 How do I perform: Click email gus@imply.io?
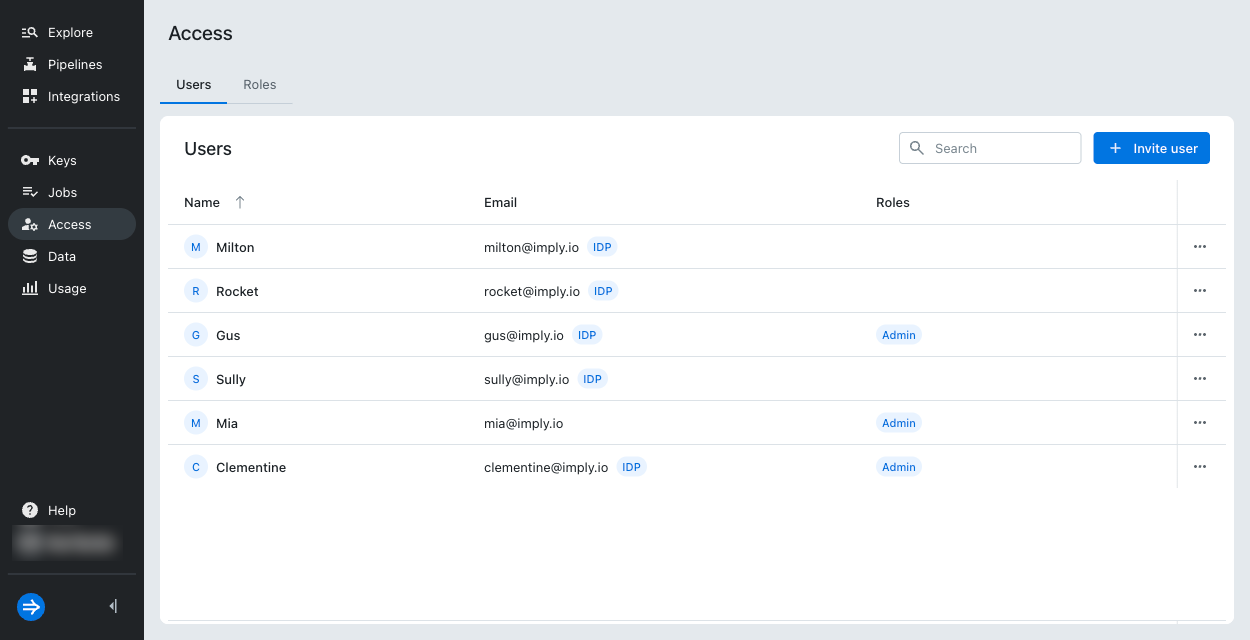pyautogui.click(x=524, y=335)
